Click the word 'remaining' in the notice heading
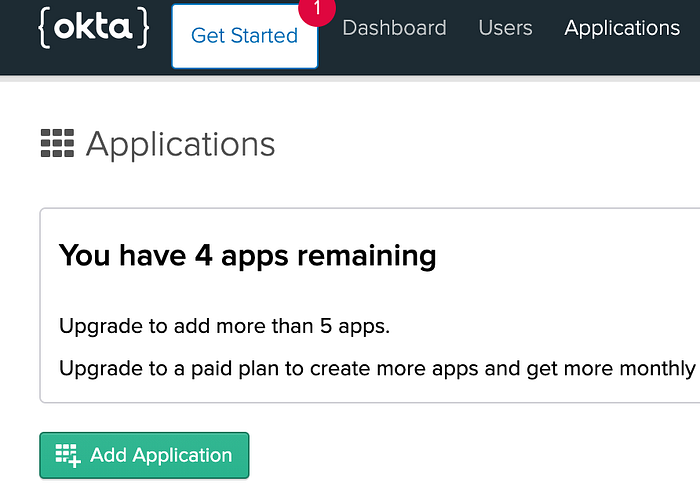700x501 pixels. click(367, 257)
